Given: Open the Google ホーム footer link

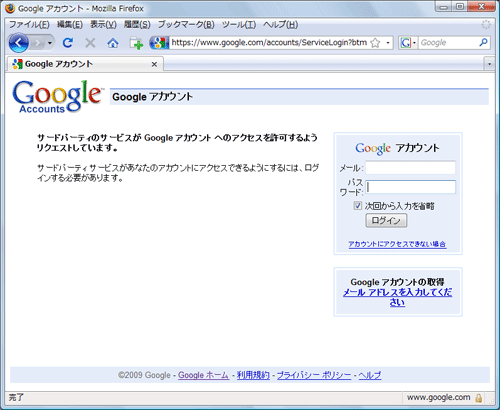Looking at the screenshot, I should click(203, 375).
